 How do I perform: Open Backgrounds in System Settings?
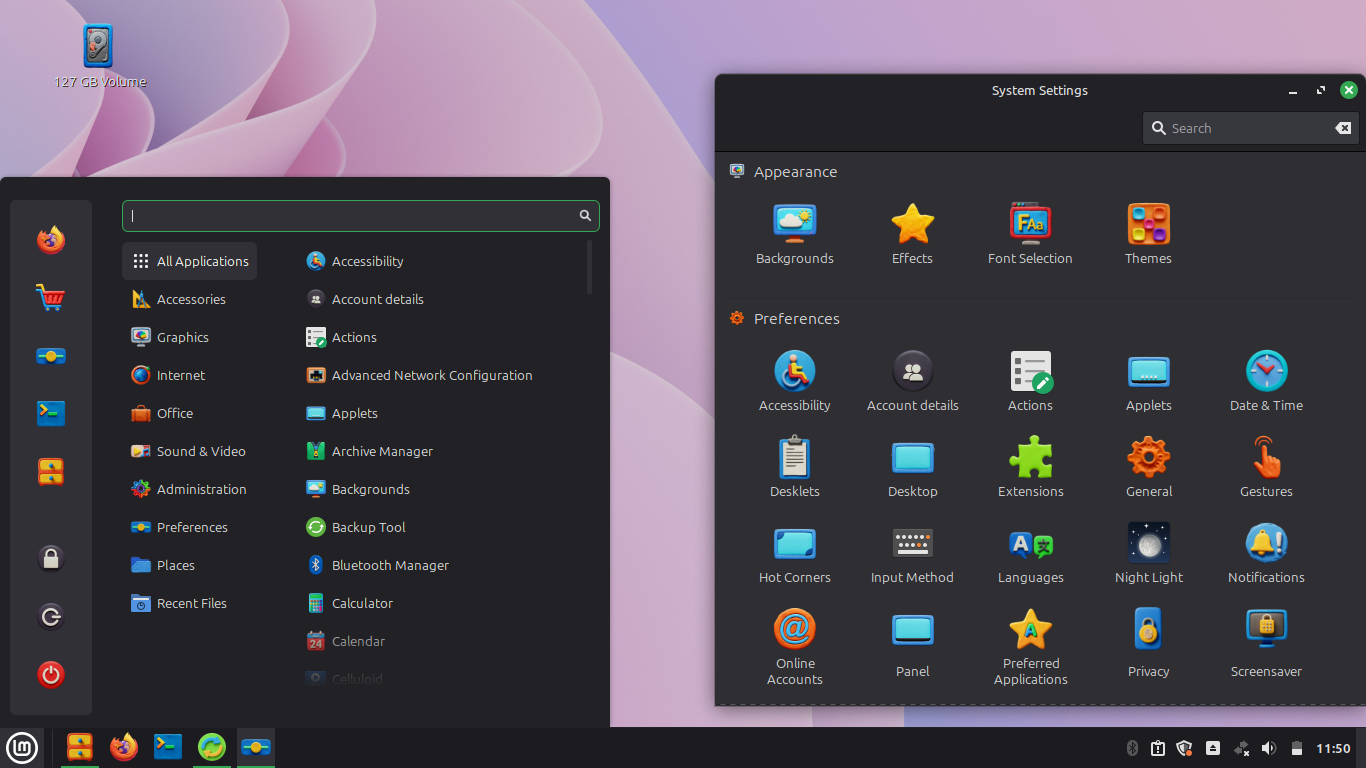click(x=794, y=235)
